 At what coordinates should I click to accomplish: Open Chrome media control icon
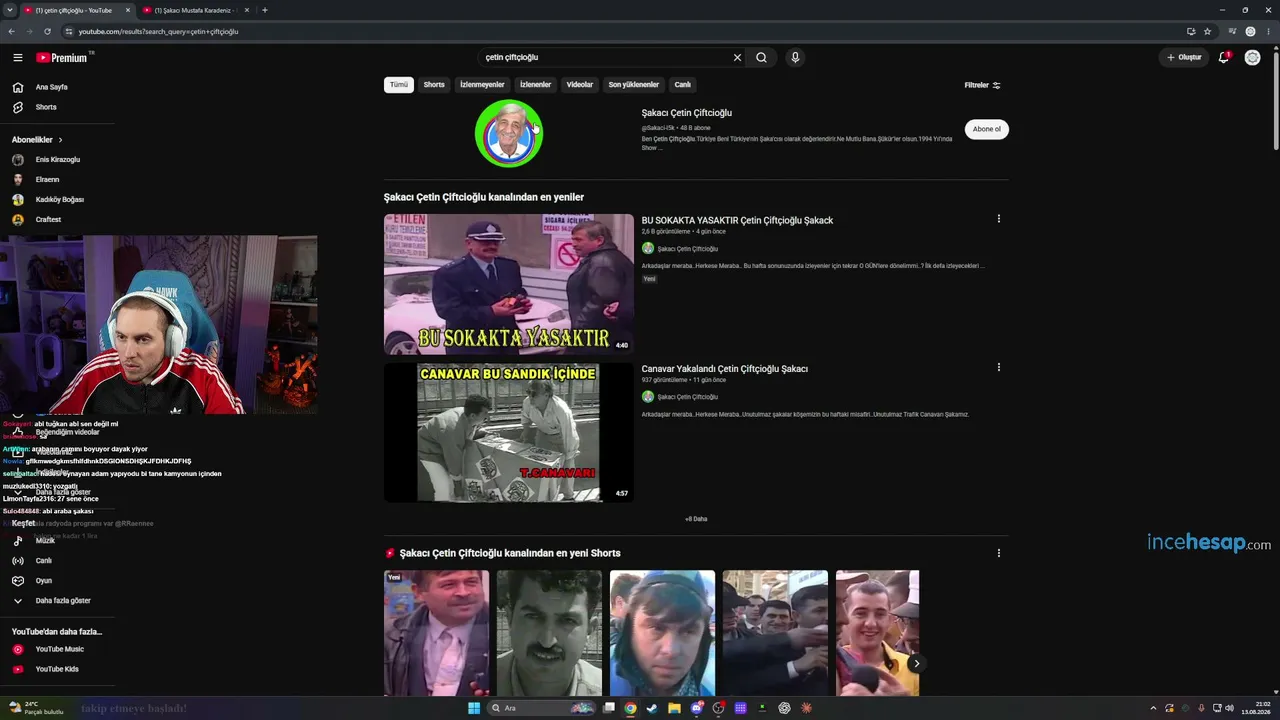click(x=1232, y=31)
